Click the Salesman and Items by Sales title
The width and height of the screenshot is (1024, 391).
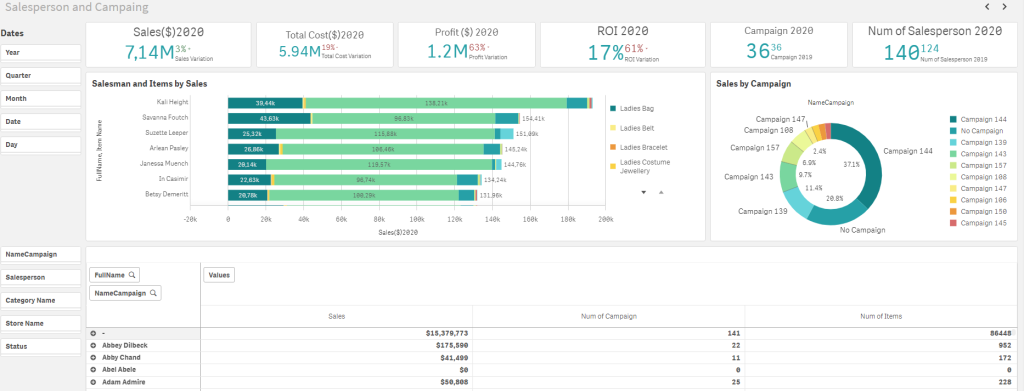[x=150, y=84]
